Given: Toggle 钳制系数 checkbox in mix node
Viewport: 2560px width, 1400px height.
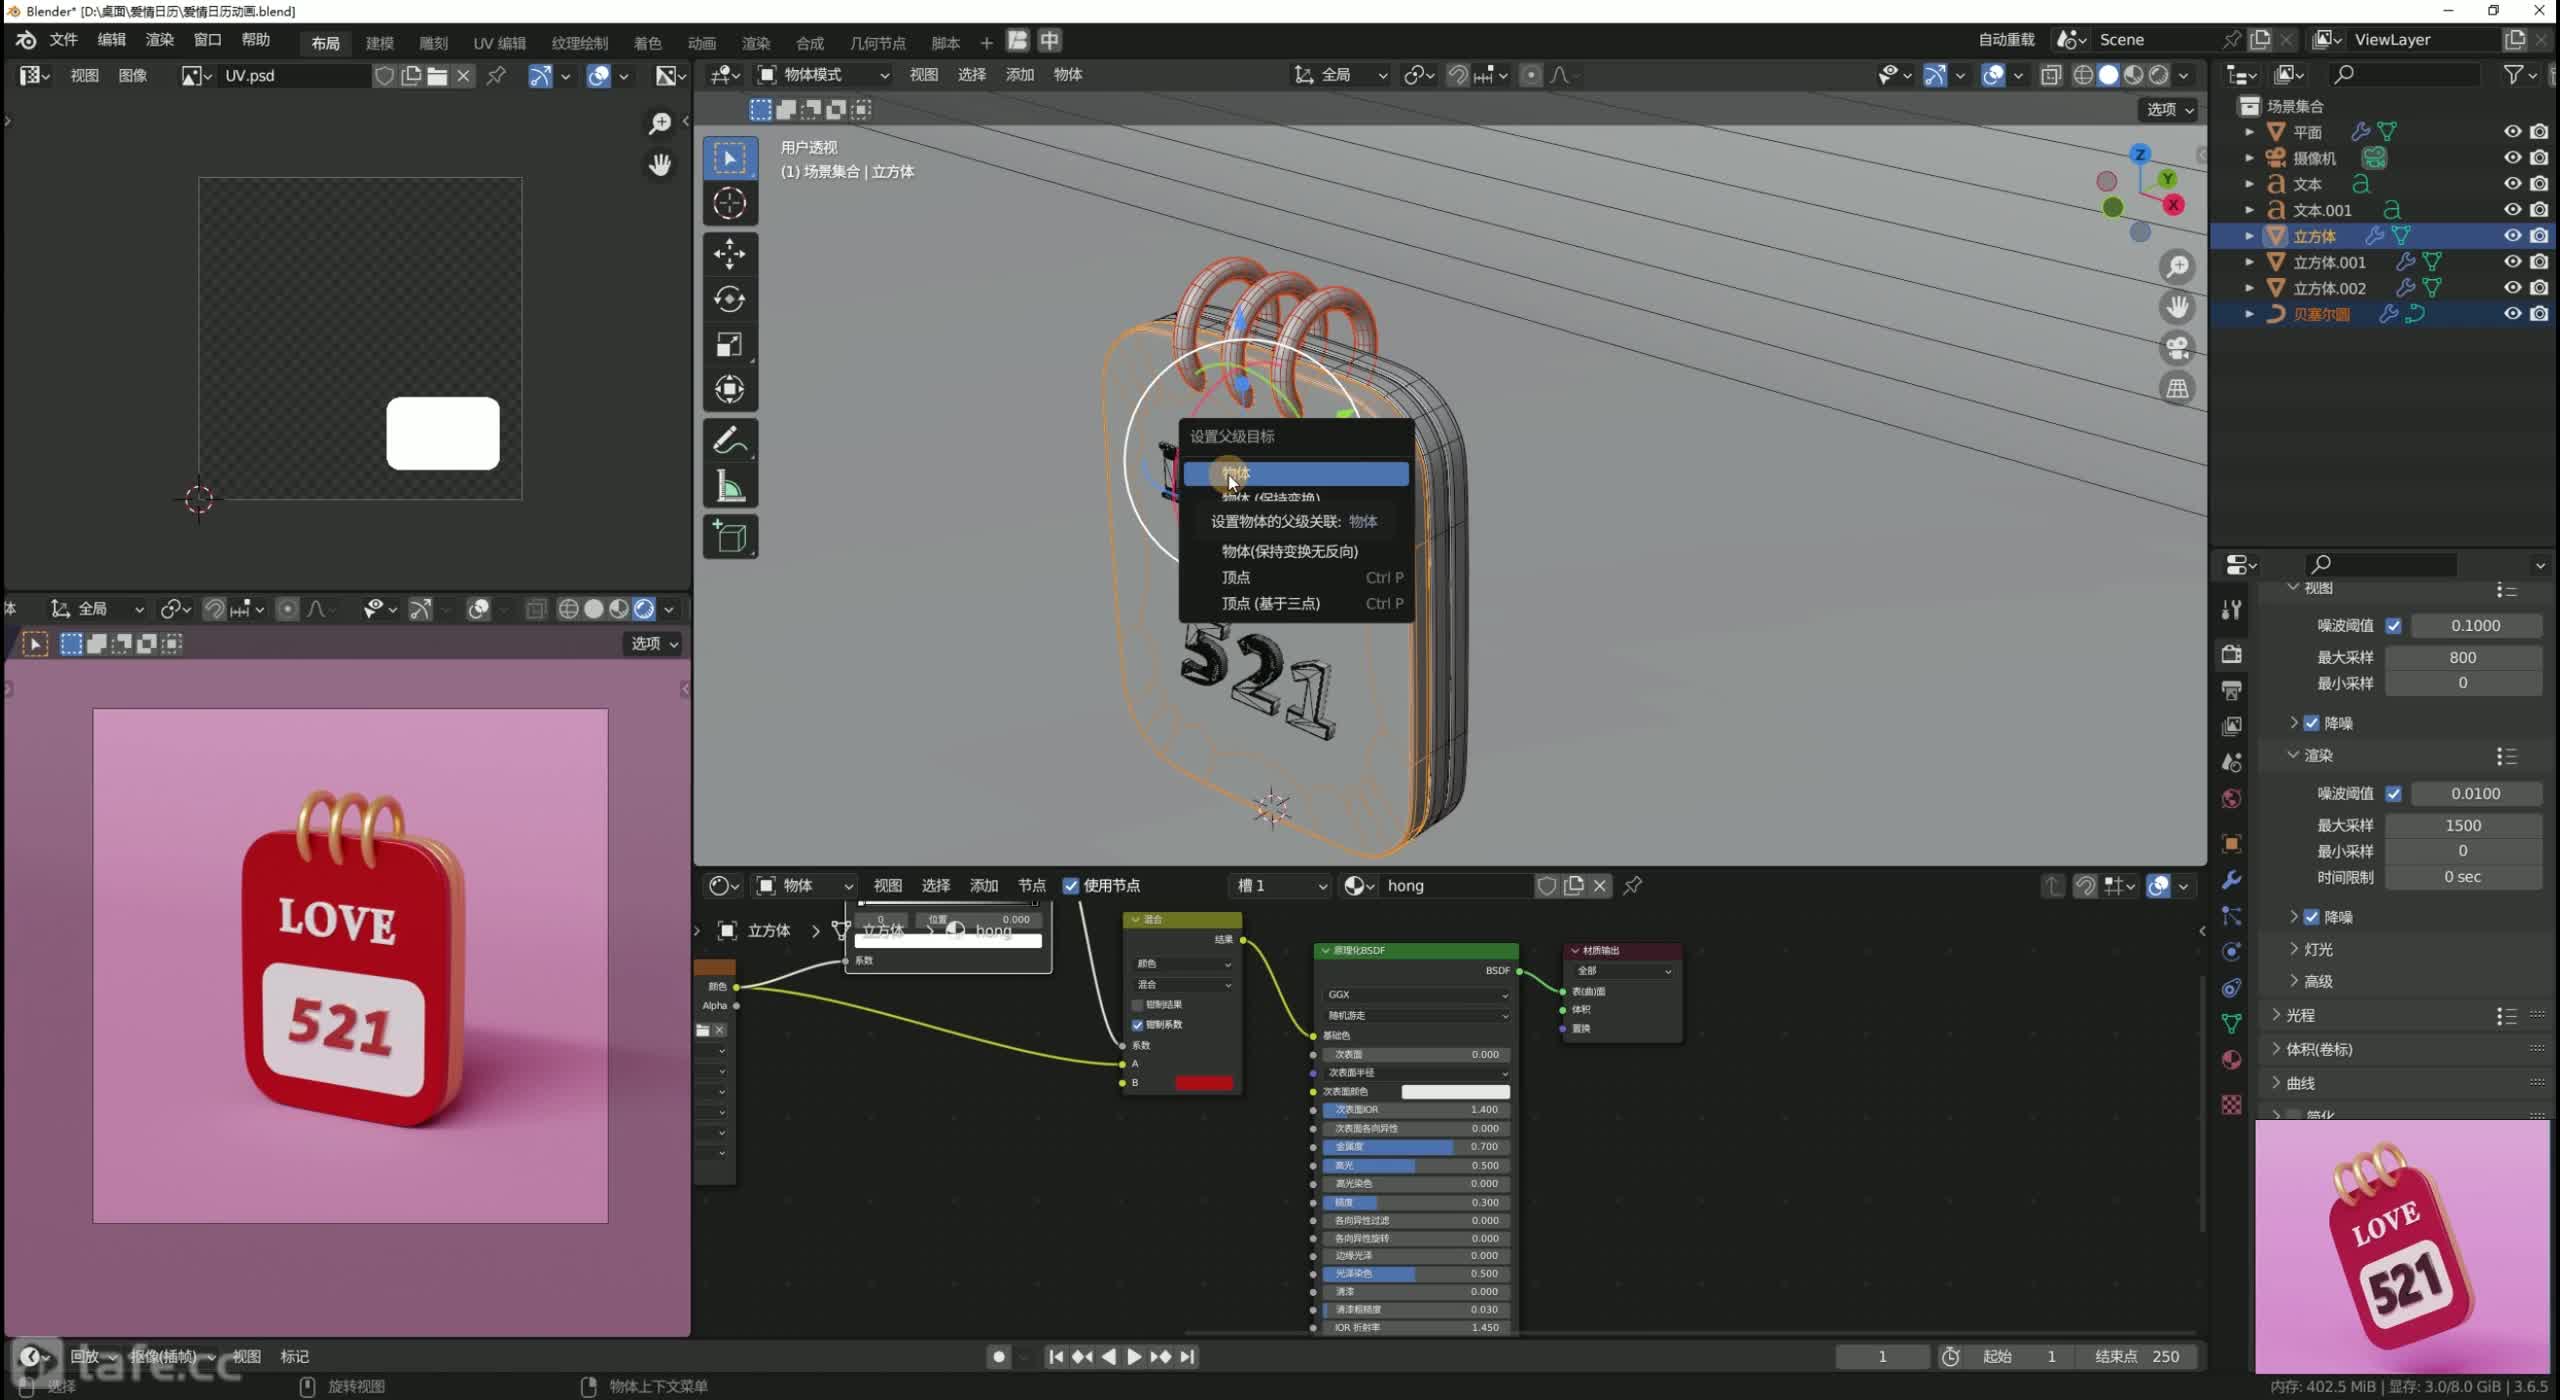Looking at the screenshot, I should coord(1138,1025).
